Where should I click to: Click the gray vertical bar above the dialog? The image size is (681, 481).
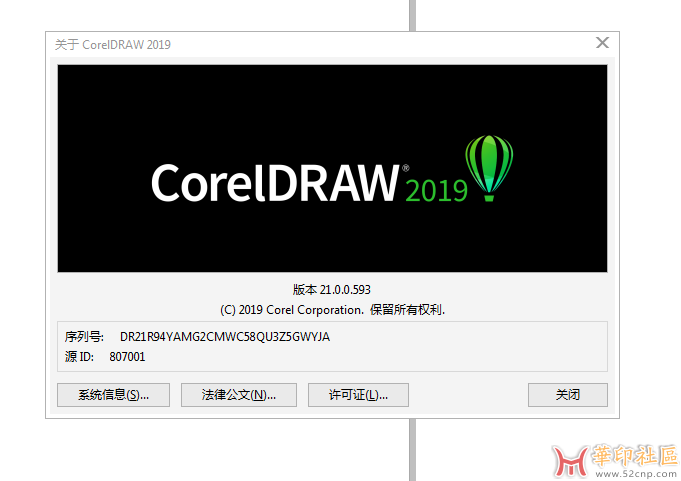pyautogui.click(x=411, y=14)
